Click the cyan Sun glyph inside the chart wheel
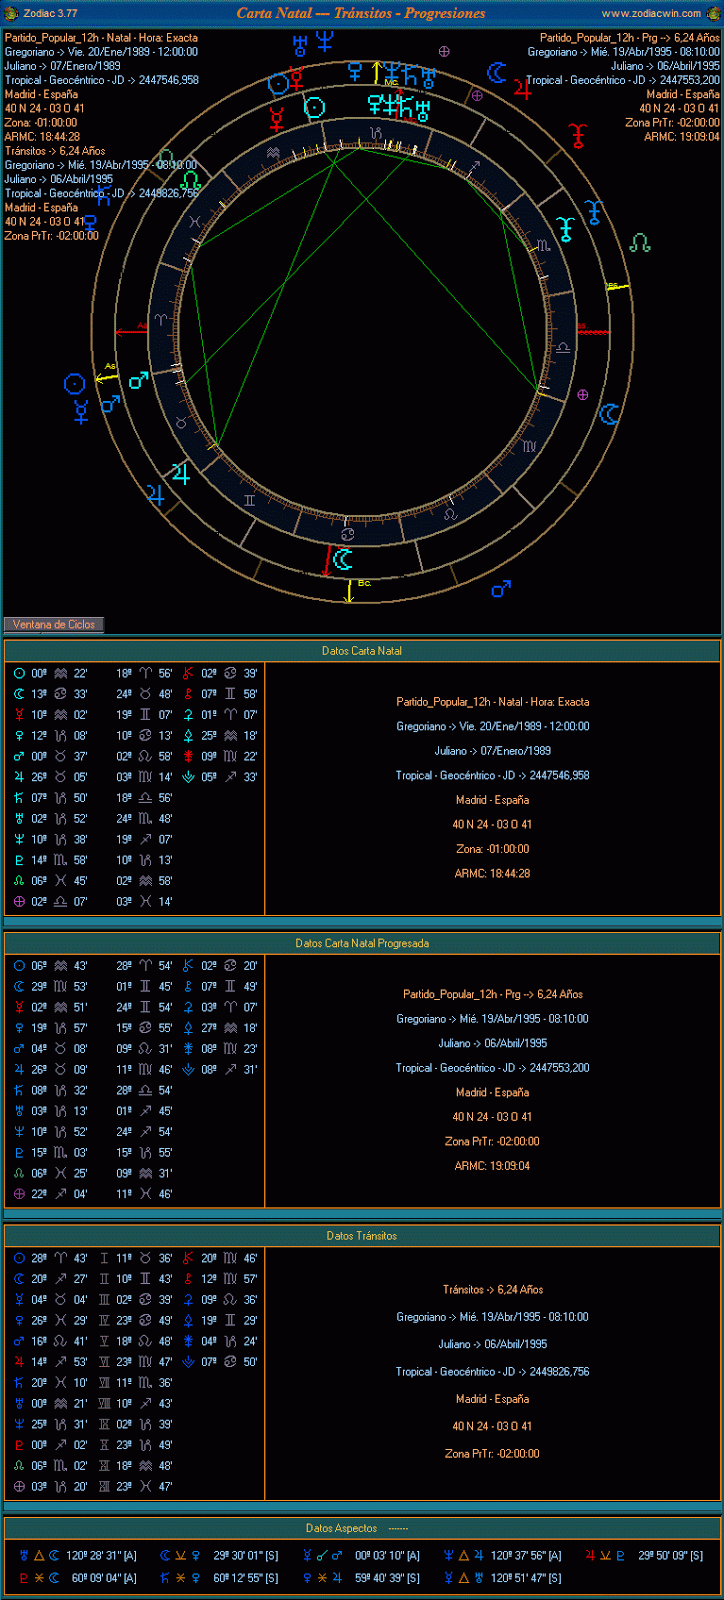This screenshot has height=1600, width=724. 315,107
